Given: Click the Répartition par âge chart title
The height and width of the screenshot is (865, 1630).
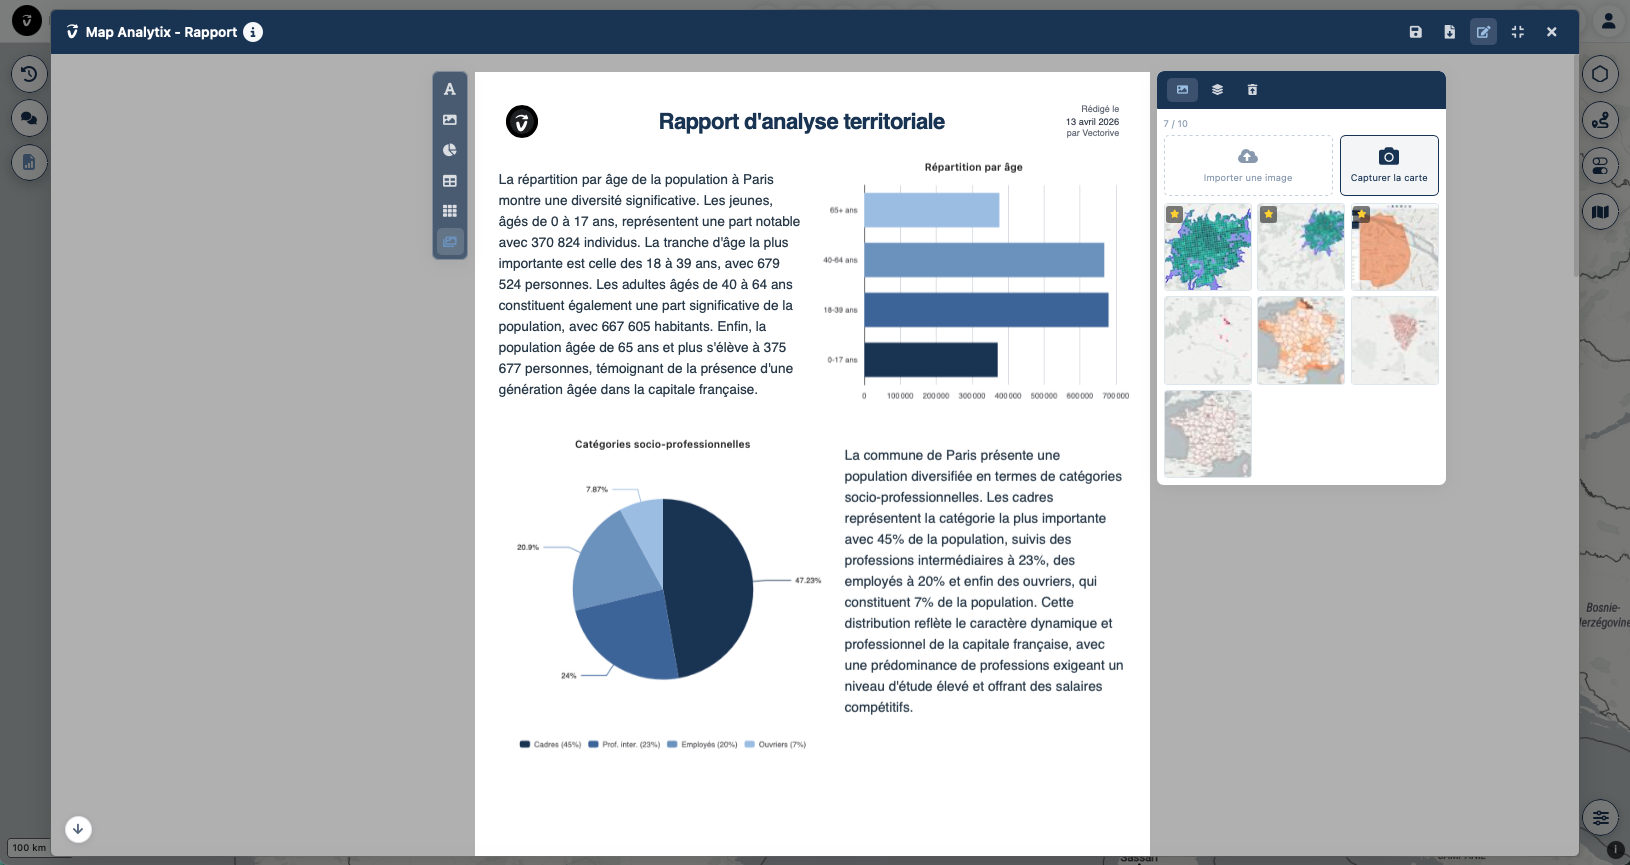Looking at the screenshot, I should (973, 167).
